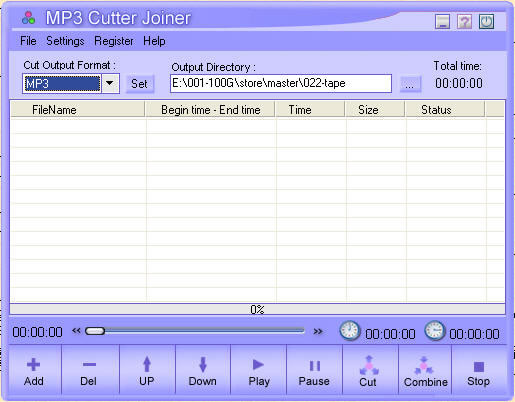The image size is (515, 402).
Task: Click the rewind double-arrow icon
Action: point(76,331)
